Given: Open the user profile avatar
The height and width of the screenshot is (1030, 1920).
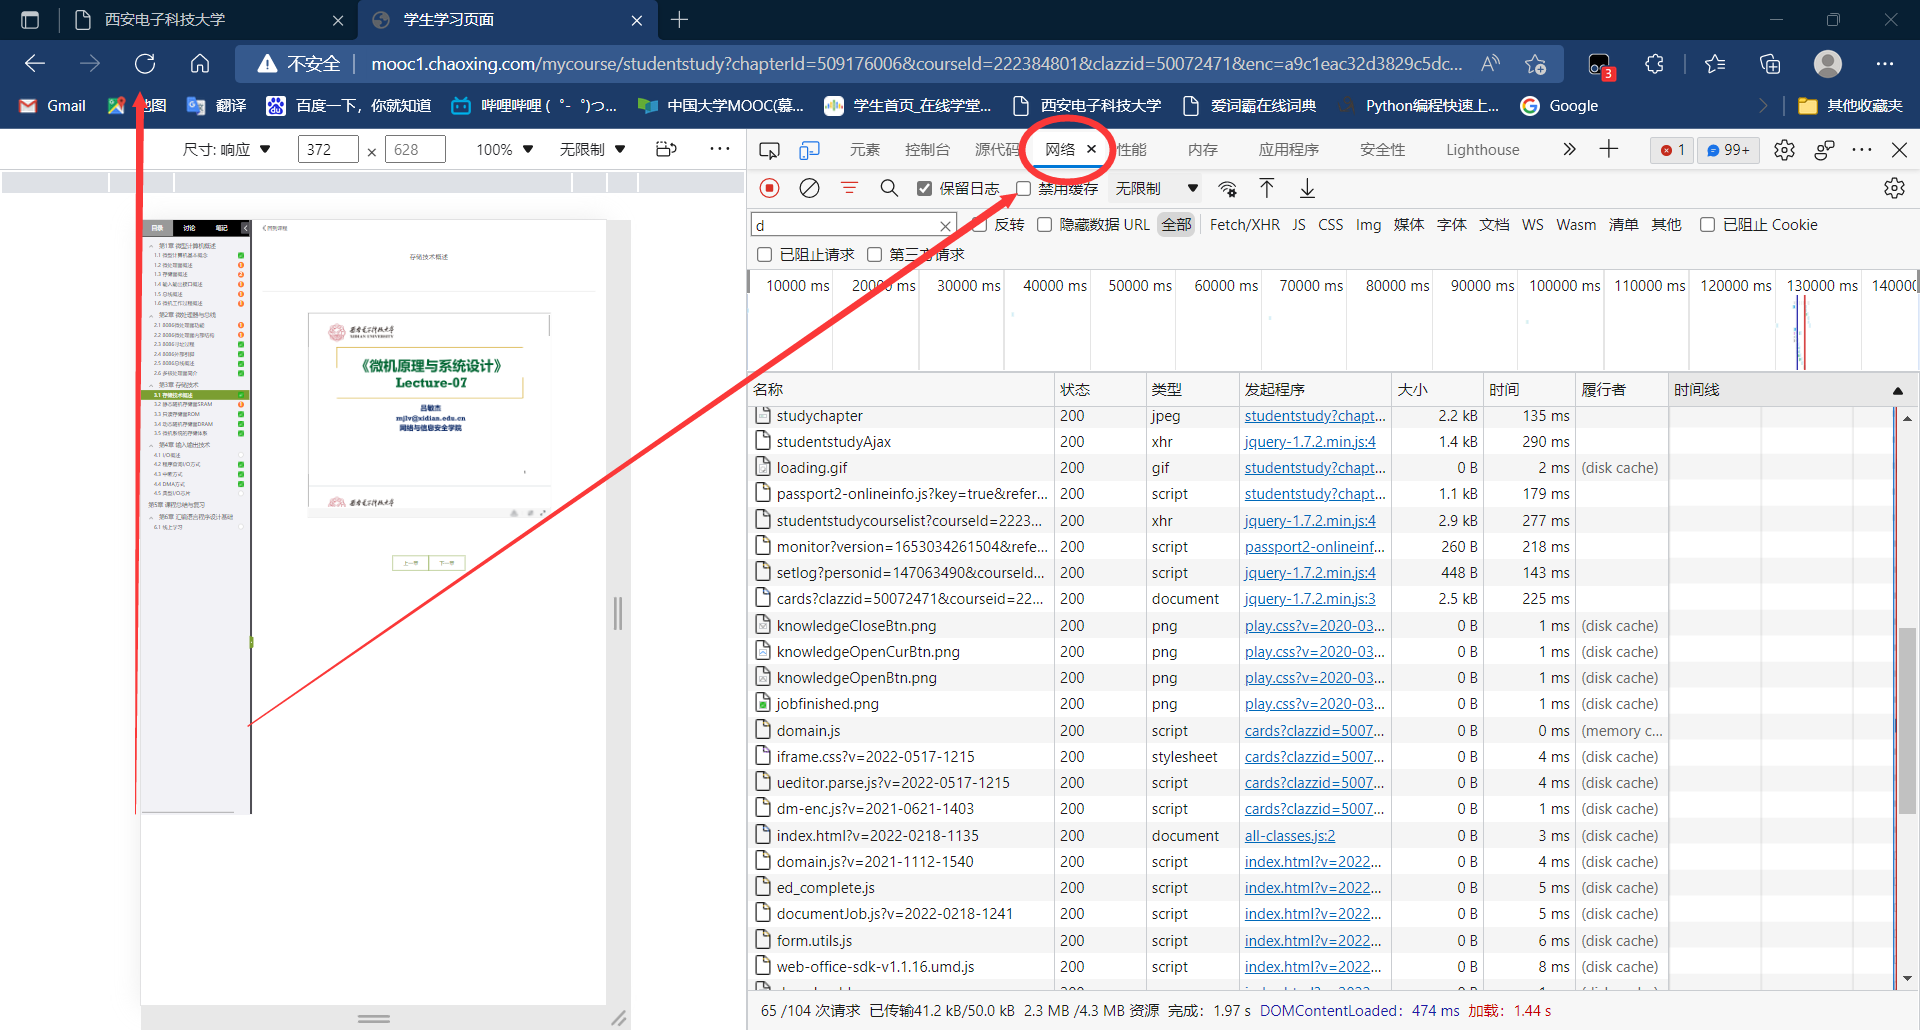Looking at the screenshot, I should point(1828,64).
